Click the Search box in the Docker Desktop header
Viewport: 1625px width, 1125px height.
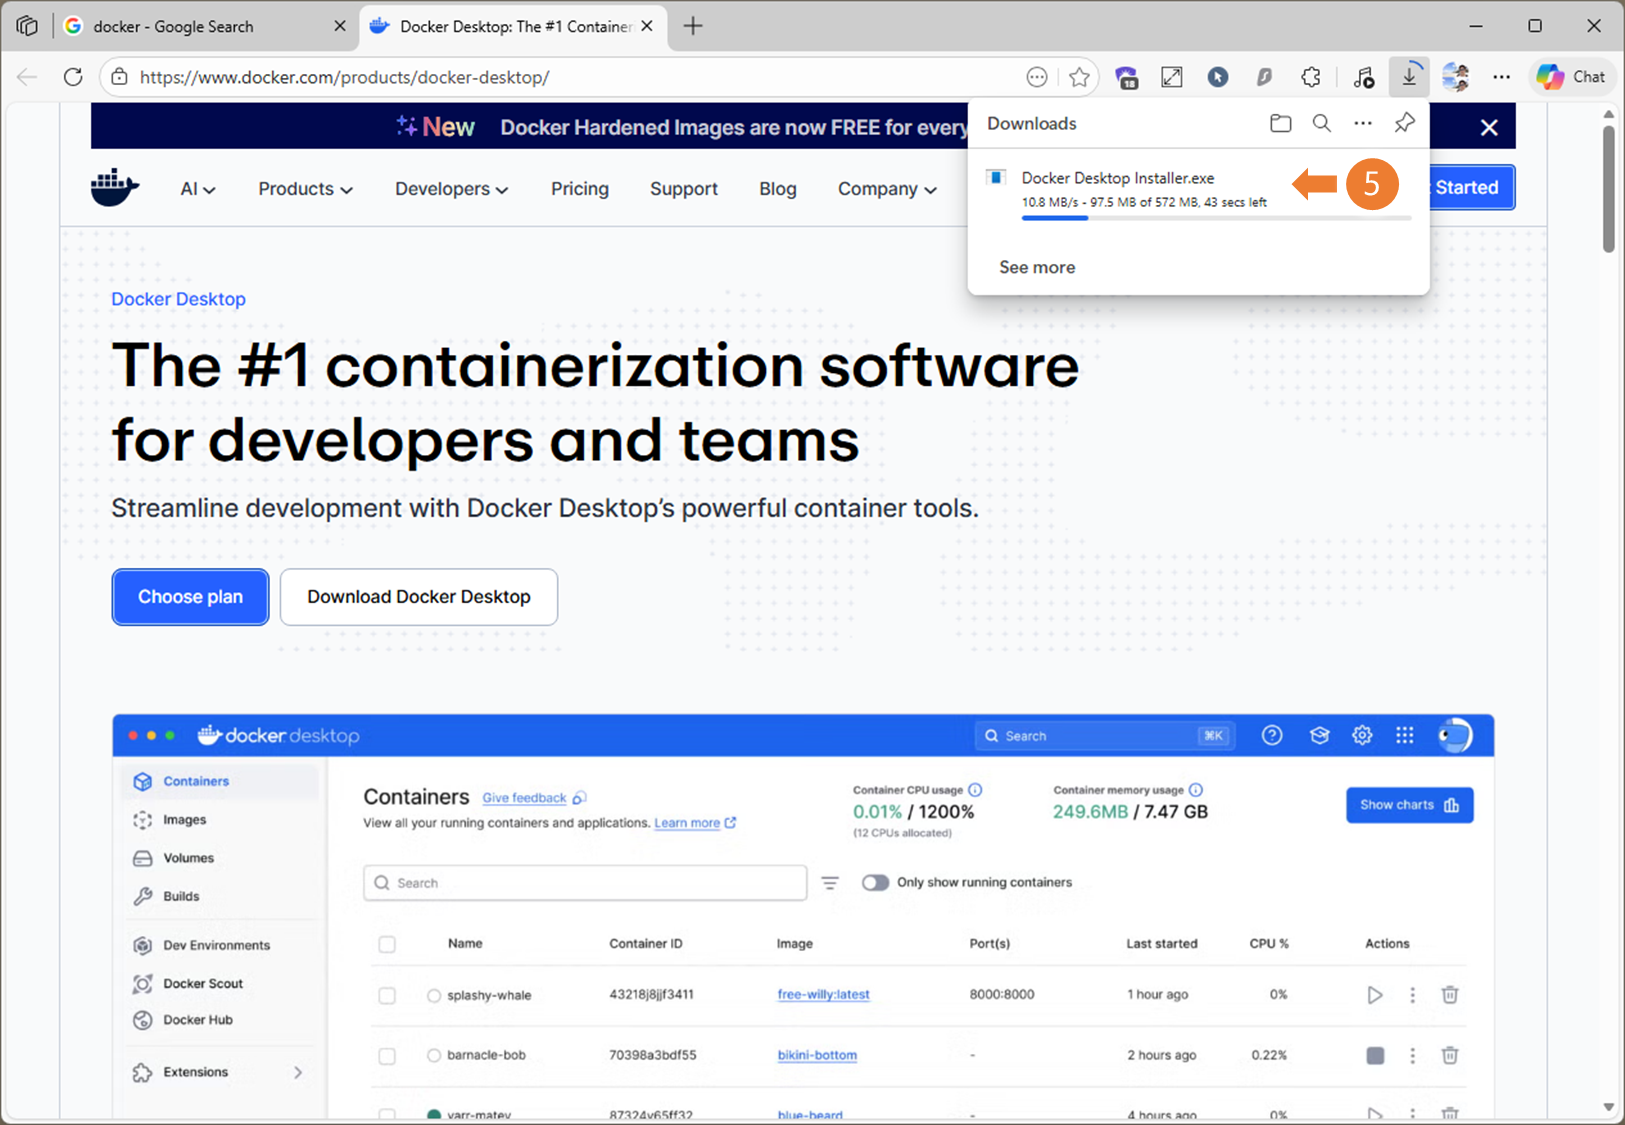(x=1105, y=736)
